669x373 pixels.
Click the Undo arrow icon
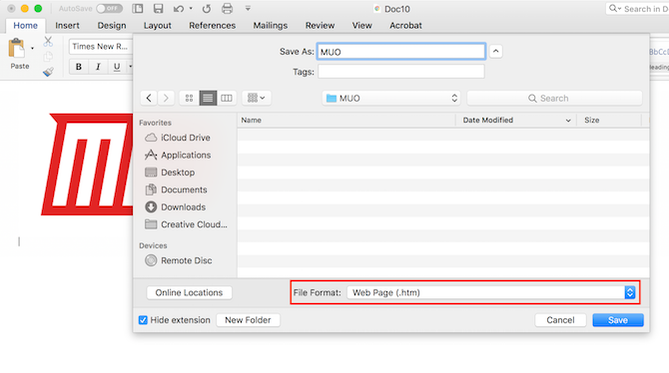coord(179,9)
